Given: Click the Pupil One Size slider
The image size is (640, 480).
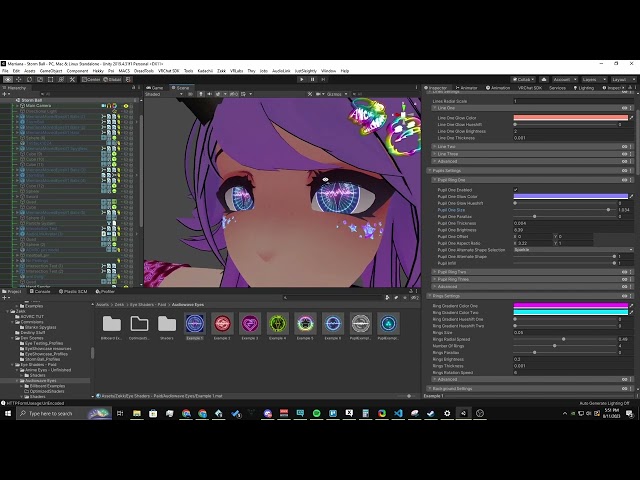Looking at the screenshot, I should 565,210.
